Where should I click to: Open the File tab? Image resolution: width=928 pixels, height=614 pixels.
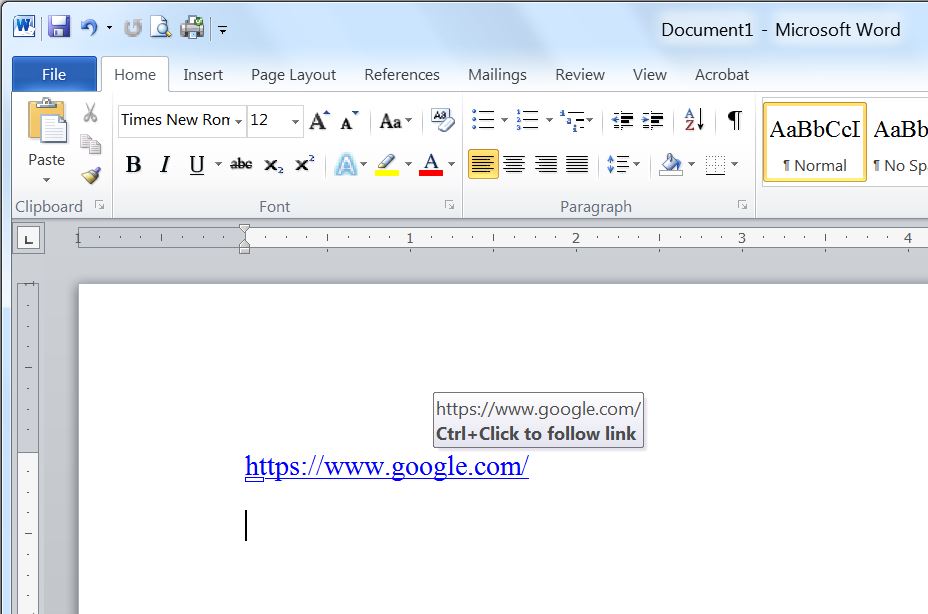pos(54,75)
